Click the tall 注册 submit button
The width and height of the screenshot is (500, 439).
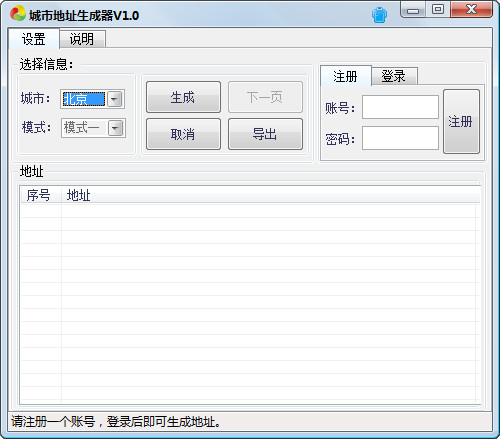pos(461,121)
